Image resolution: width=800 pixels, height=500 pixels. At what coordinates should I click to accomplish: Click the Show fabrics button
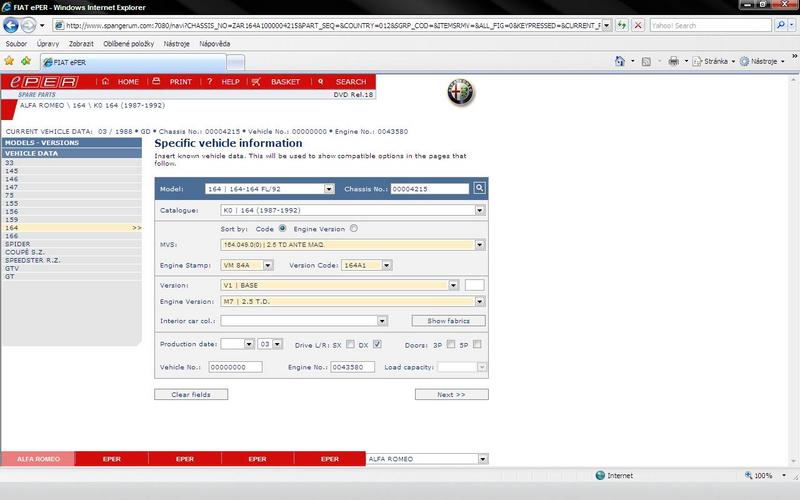448,321
